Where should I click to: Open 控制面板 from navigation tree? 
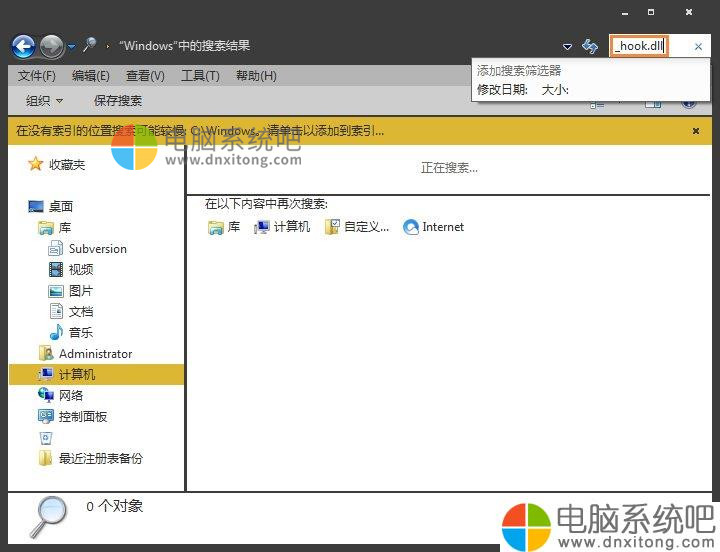73,417
